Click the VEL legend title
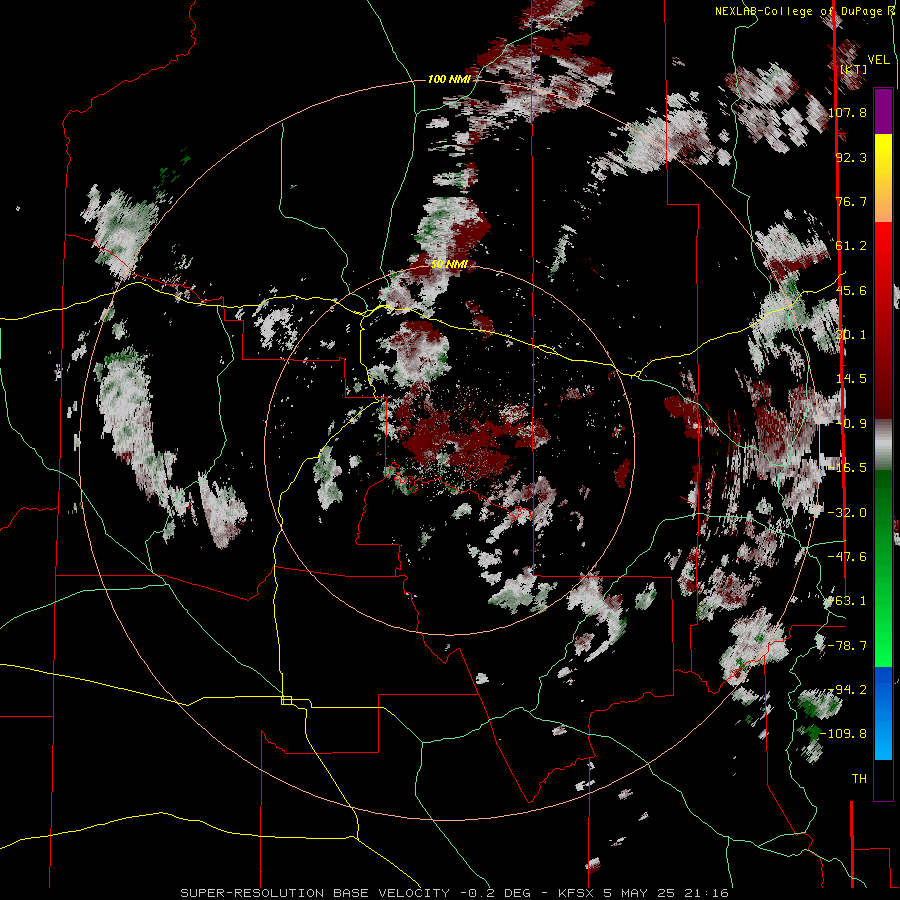The image size is (900, 900). (x=878, y=60)
